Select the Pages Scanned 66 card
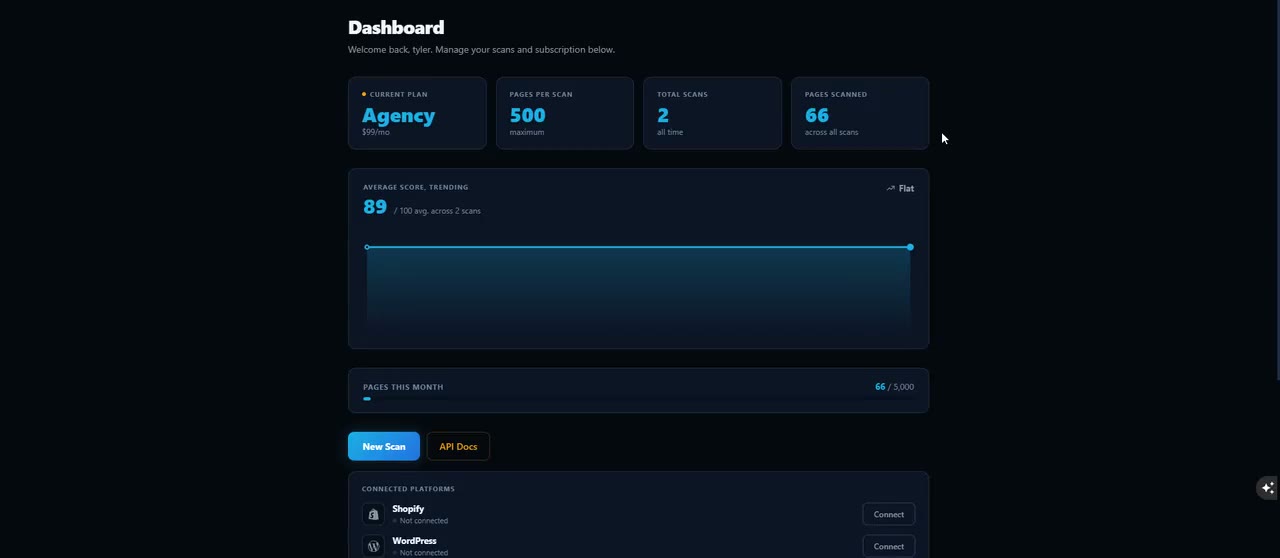 click(860, 113)
